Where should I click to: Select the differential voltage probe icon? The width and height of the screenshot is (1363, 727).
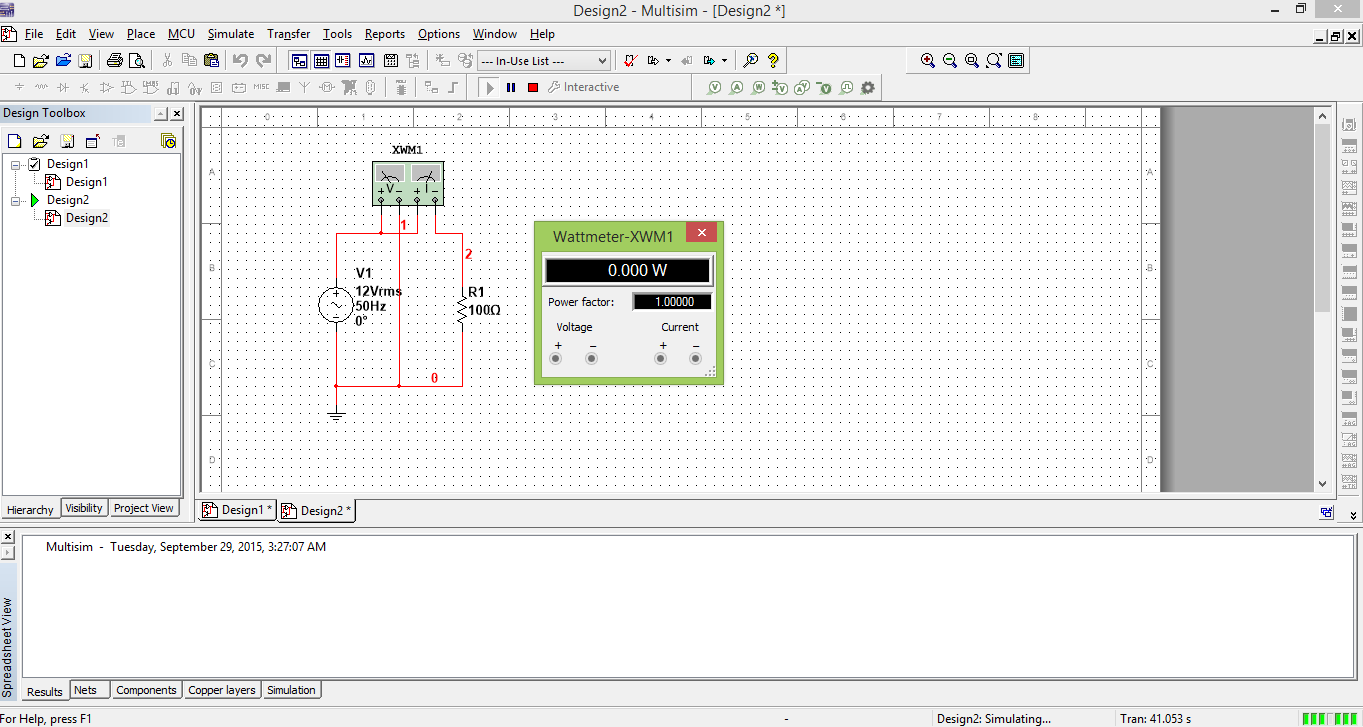(781, 88)
